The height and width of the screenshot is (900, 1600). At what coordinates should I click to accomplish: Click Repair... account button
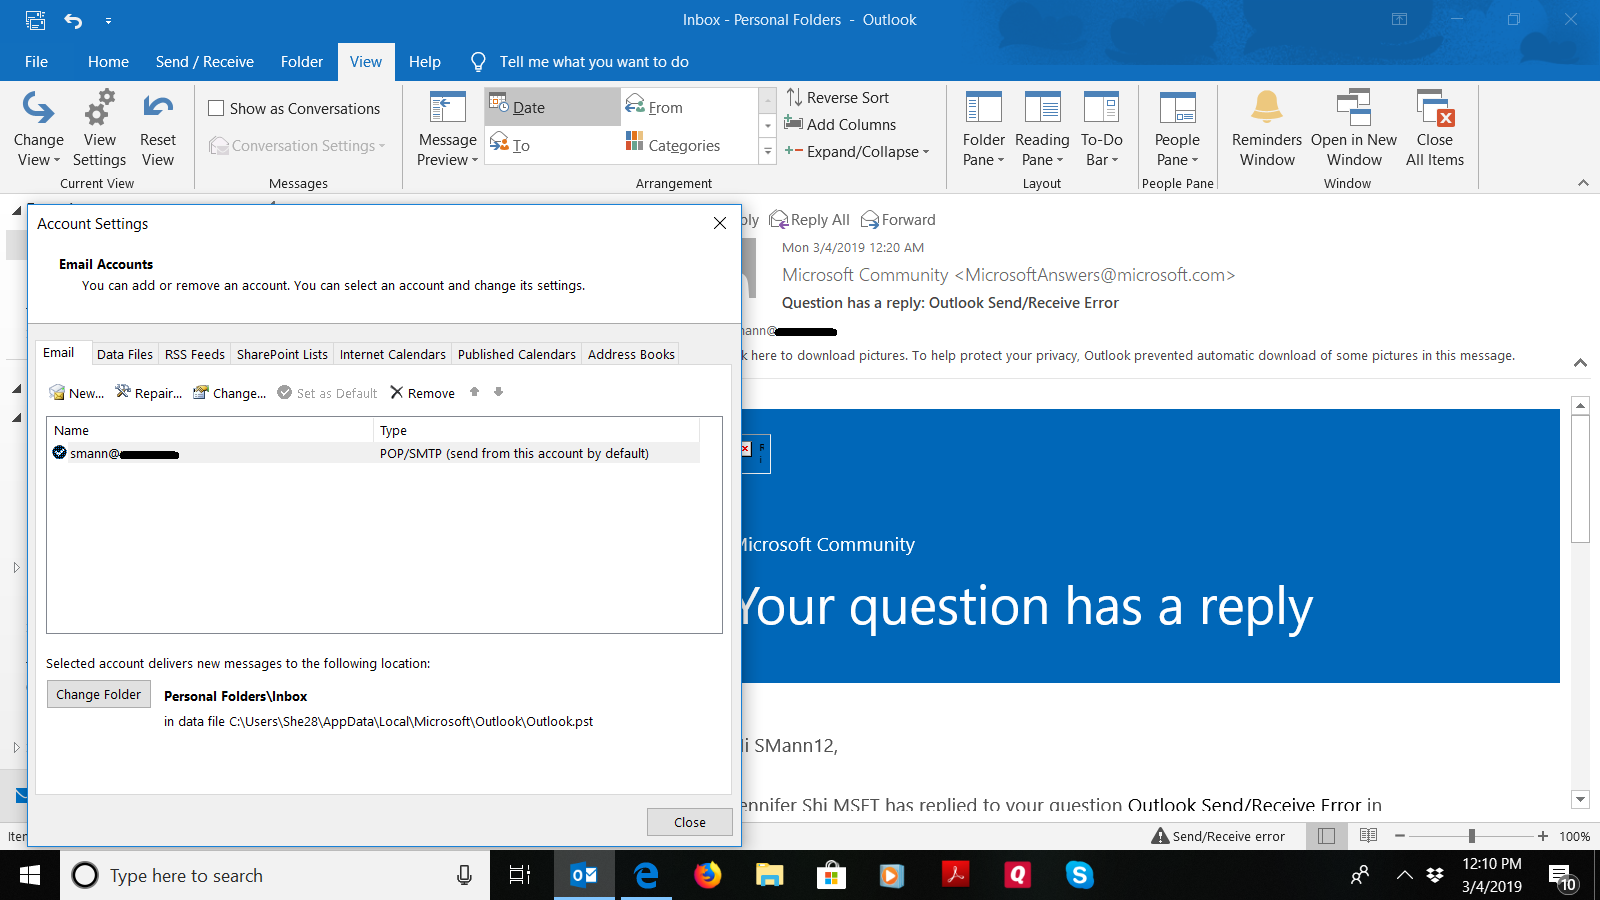click(x=148, y=393)
